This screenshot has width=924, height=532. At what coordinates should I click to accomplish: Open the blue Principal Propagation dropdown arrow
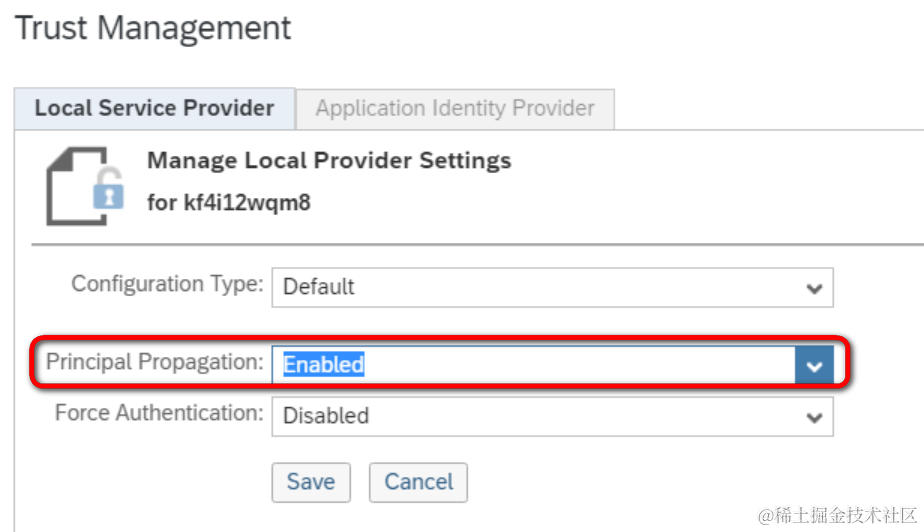[x=814, y=366]
